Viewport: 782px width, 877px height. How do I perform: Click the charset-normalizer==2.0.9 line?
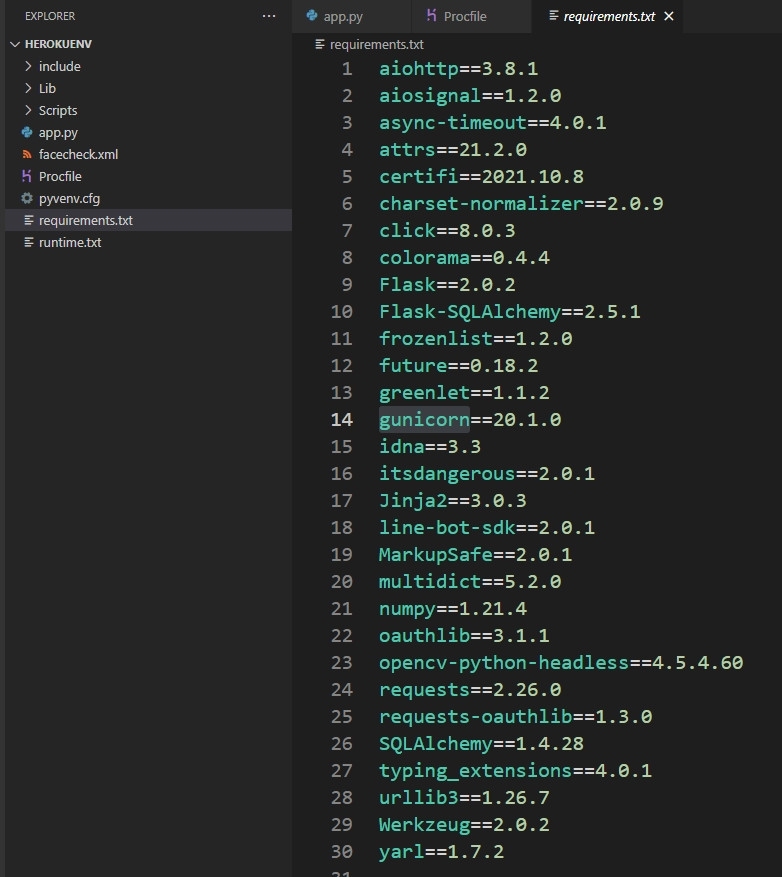521,204
